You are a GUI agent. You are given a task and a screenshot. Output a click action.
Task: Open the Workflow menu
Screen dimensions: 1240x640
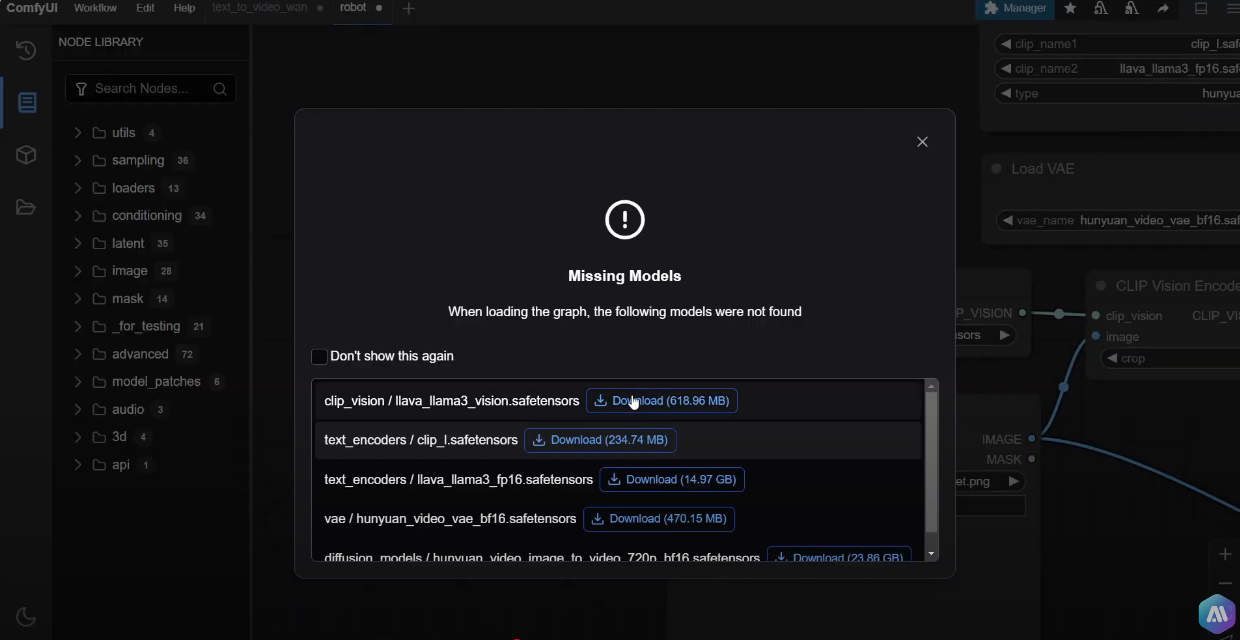pyautogui.click(x=95, y=8)
